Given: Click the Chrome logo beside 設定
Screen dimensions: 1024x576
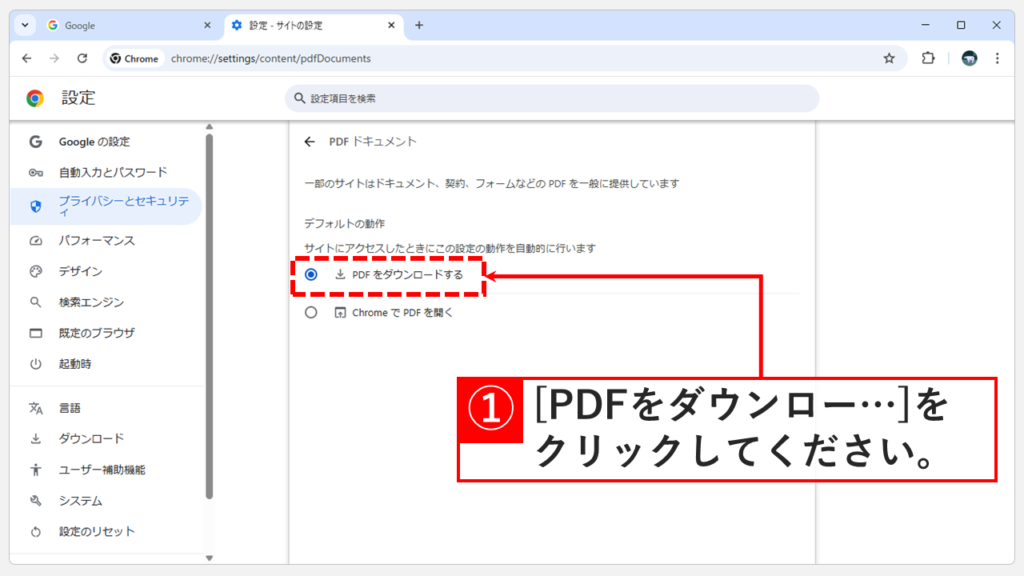Looking at the screenshot, I should pos(37,98).
